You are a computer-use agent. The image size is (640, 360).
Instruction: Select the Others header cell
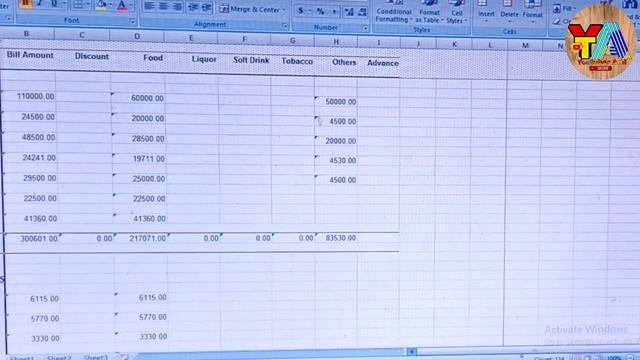(344, 62)
